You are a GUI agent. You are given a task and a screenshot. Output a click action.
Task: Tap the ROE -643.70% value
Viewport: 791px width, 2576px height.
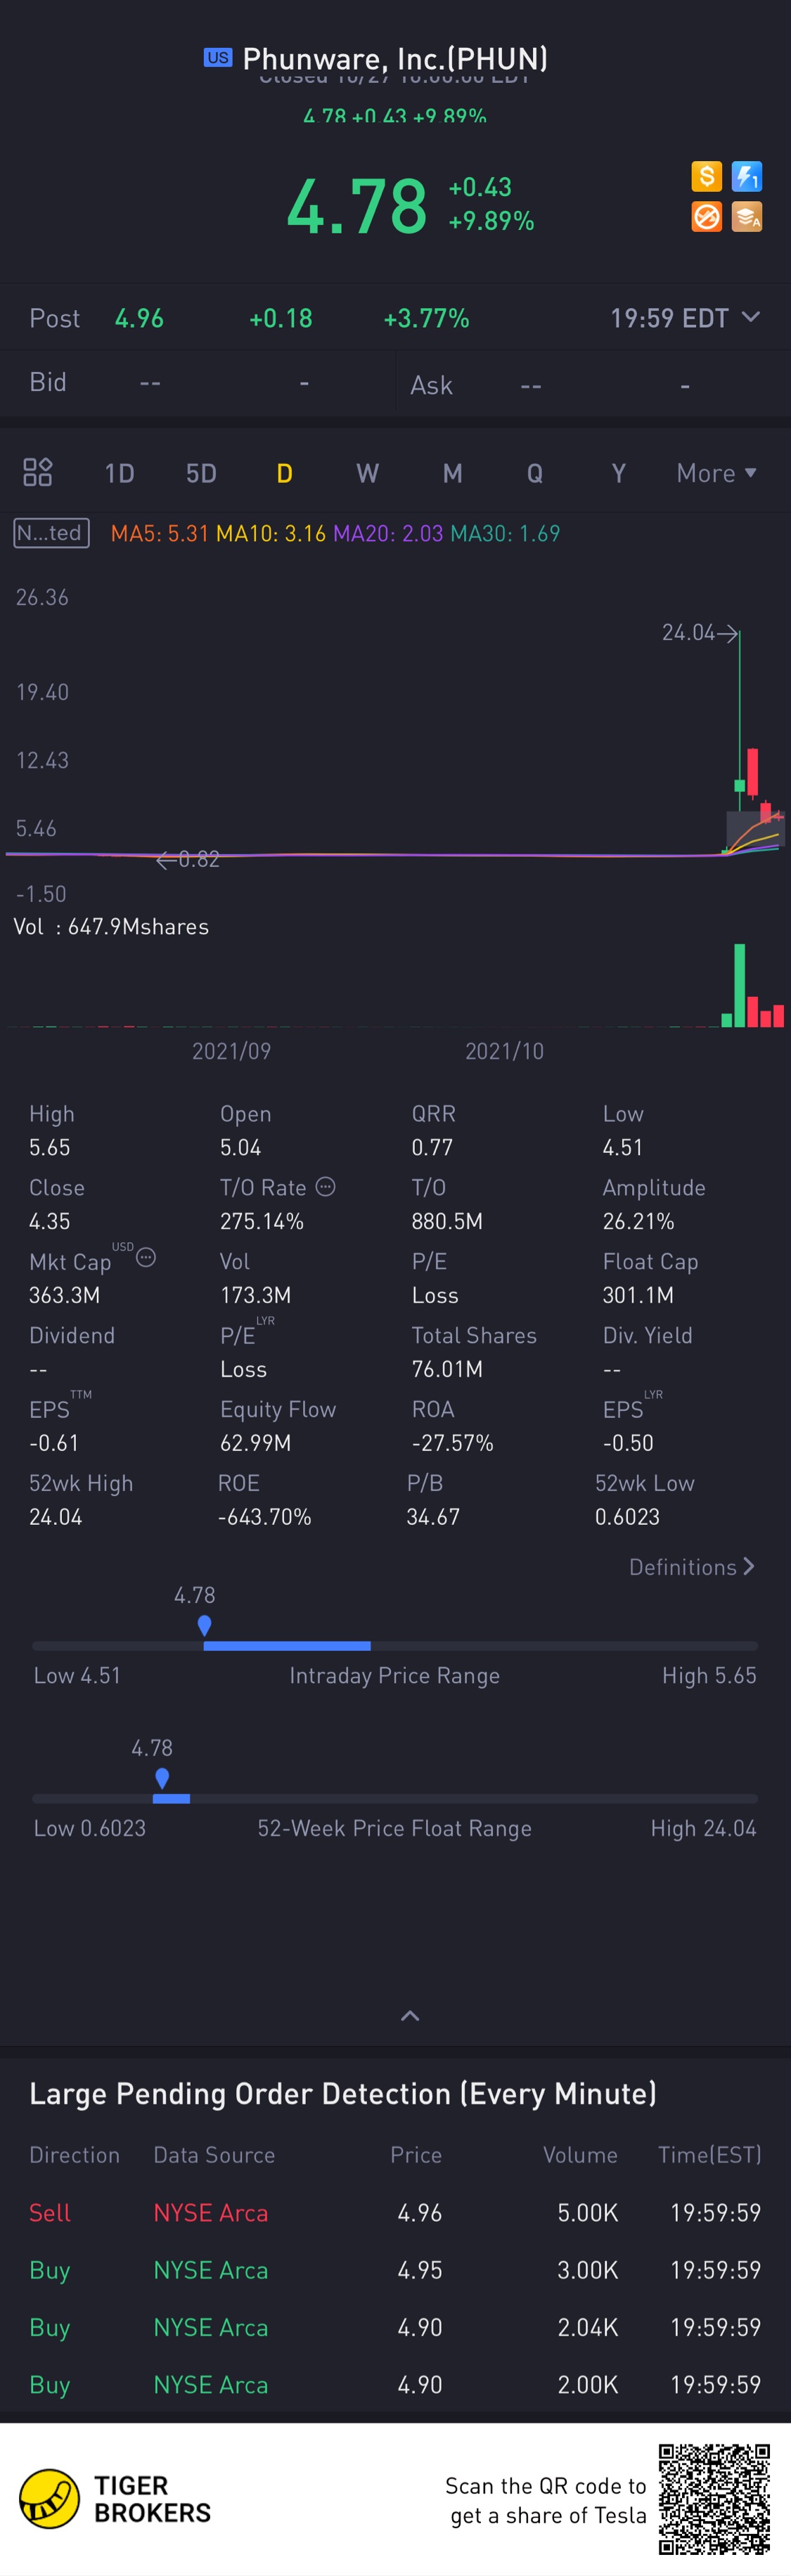pyautogui.click(x=265, y=1517)
